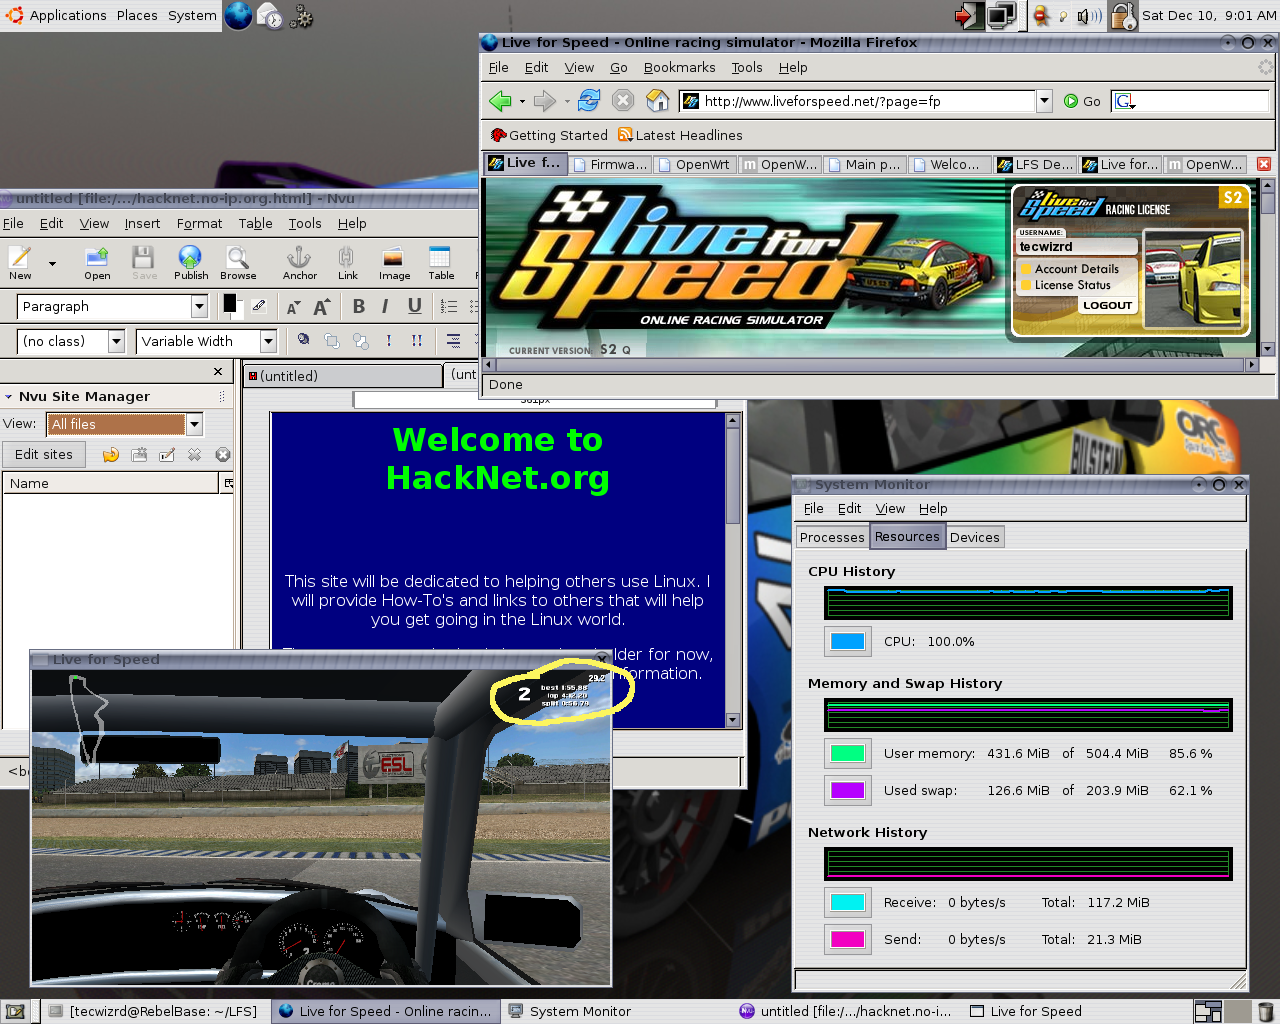Screen dimensions: 1280x1024
Task: Reload the Live for Speed page
Action: pos(589,100)
